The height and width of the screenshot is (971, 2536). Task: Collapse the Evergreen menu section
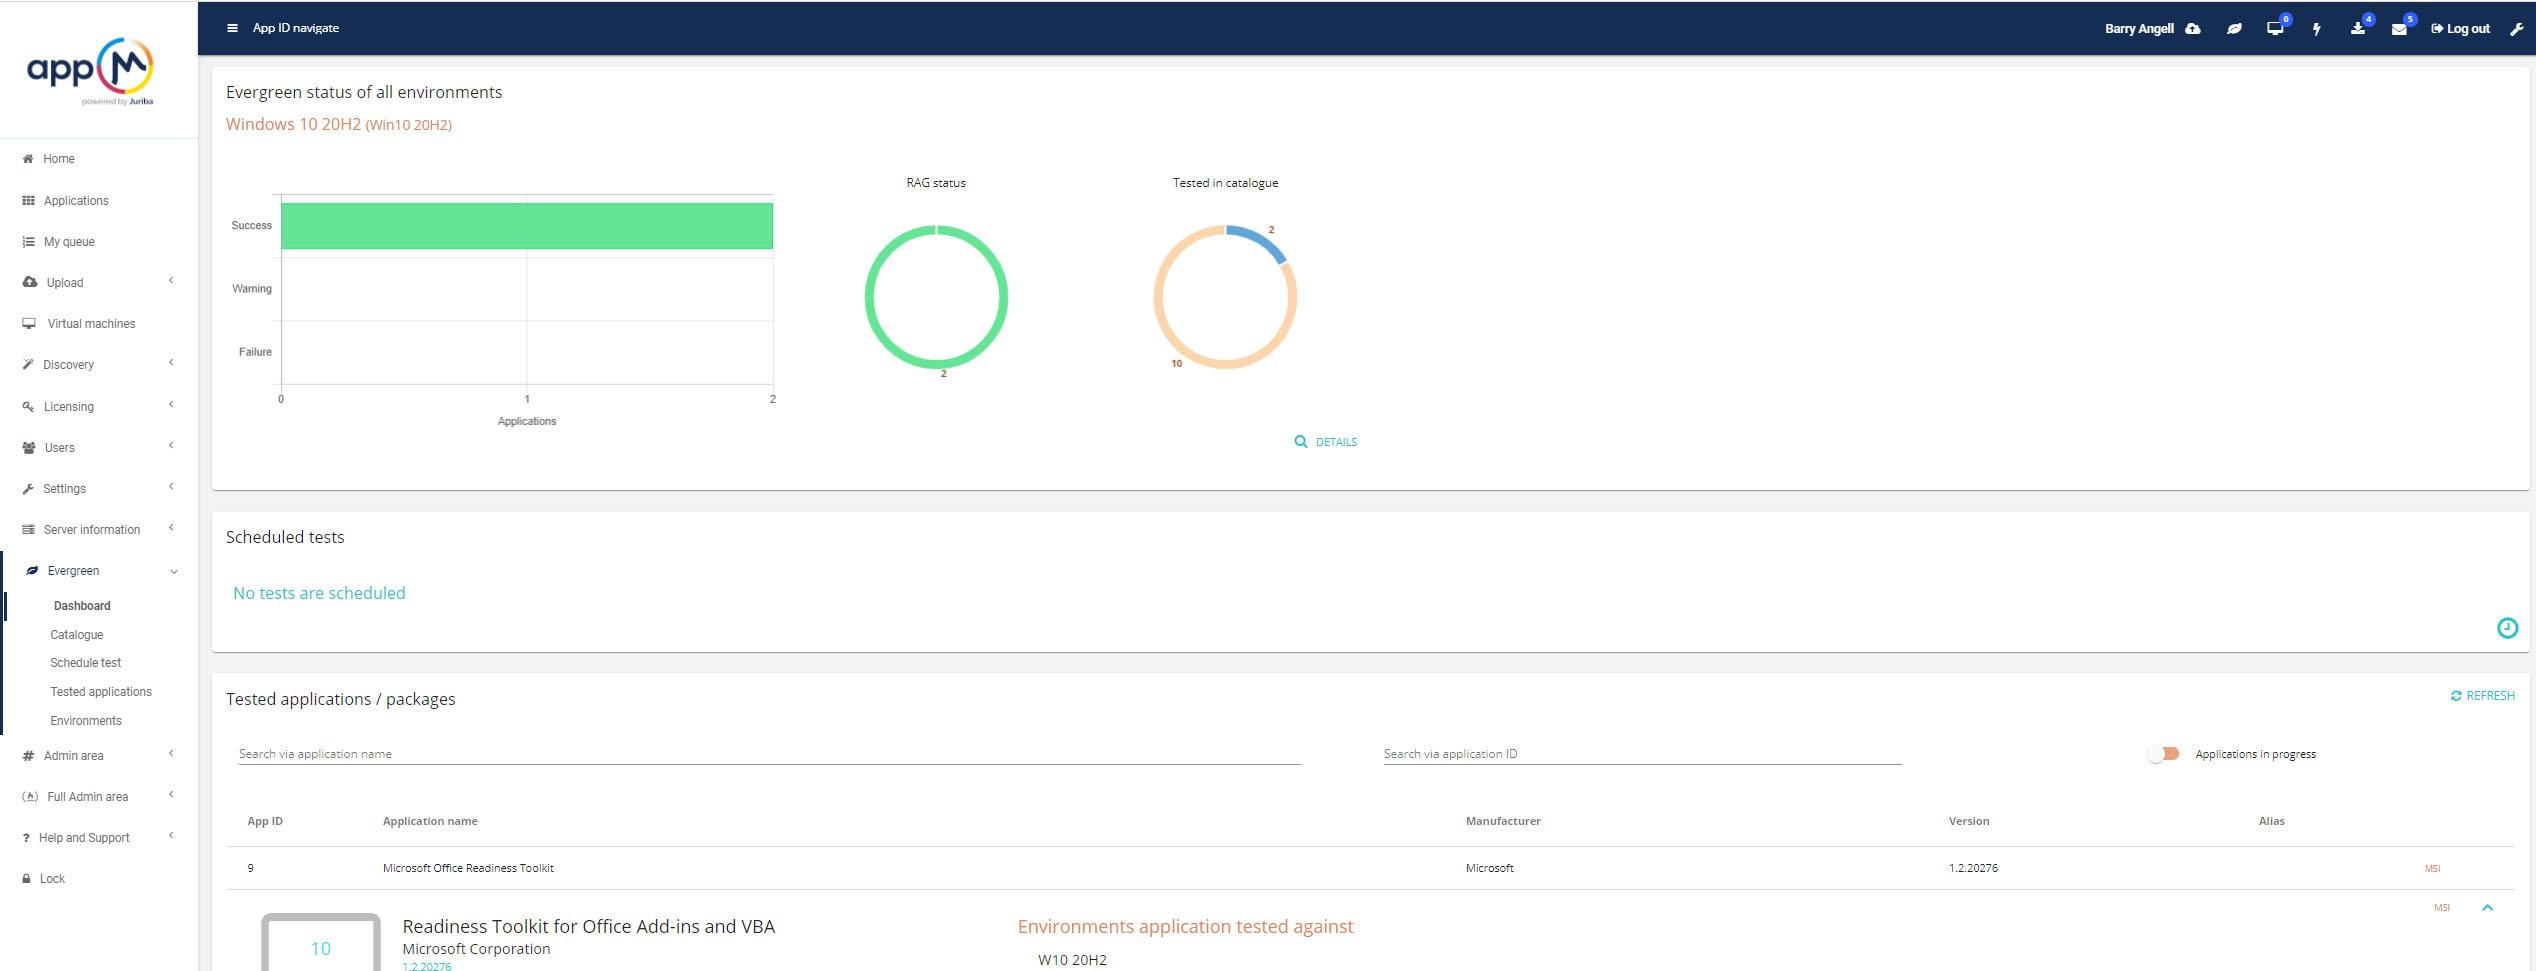tap(73, 570)
